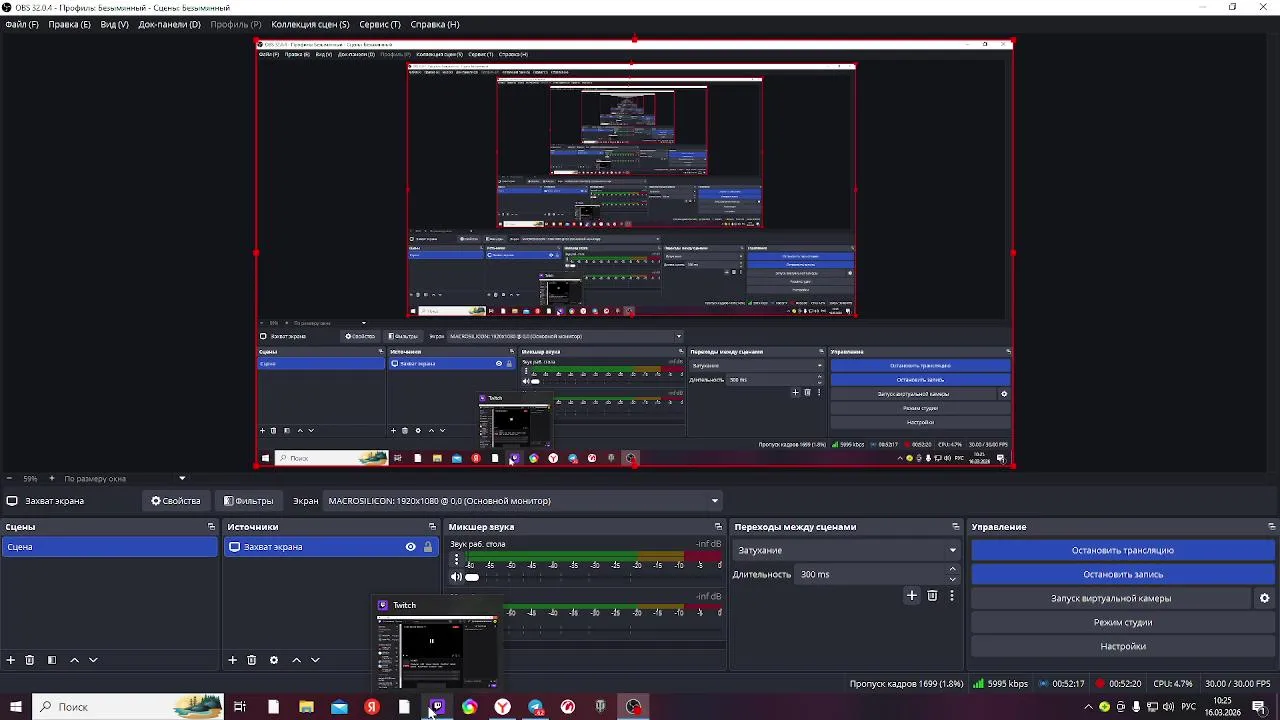Screen dimensions: 1280x720
Task: Click the Twitch window preview thumbnail
Action: click(437, 653)
